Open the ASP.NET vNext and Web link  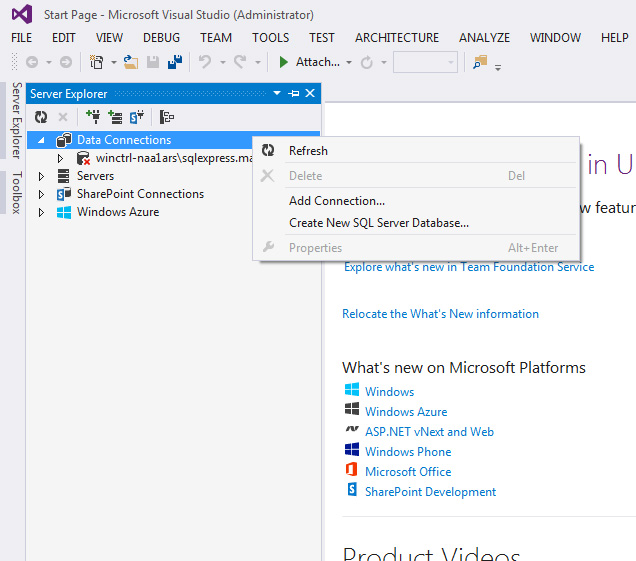[x=429, y=432]
